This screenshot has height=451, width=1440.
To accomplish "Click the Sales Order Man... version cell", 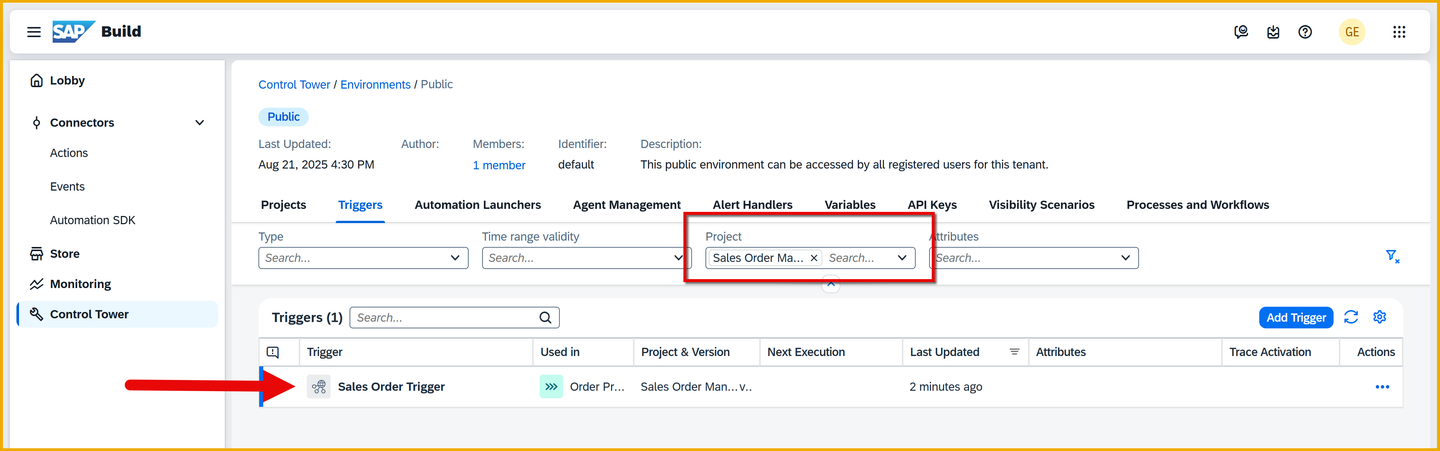I will click(696, 387).
